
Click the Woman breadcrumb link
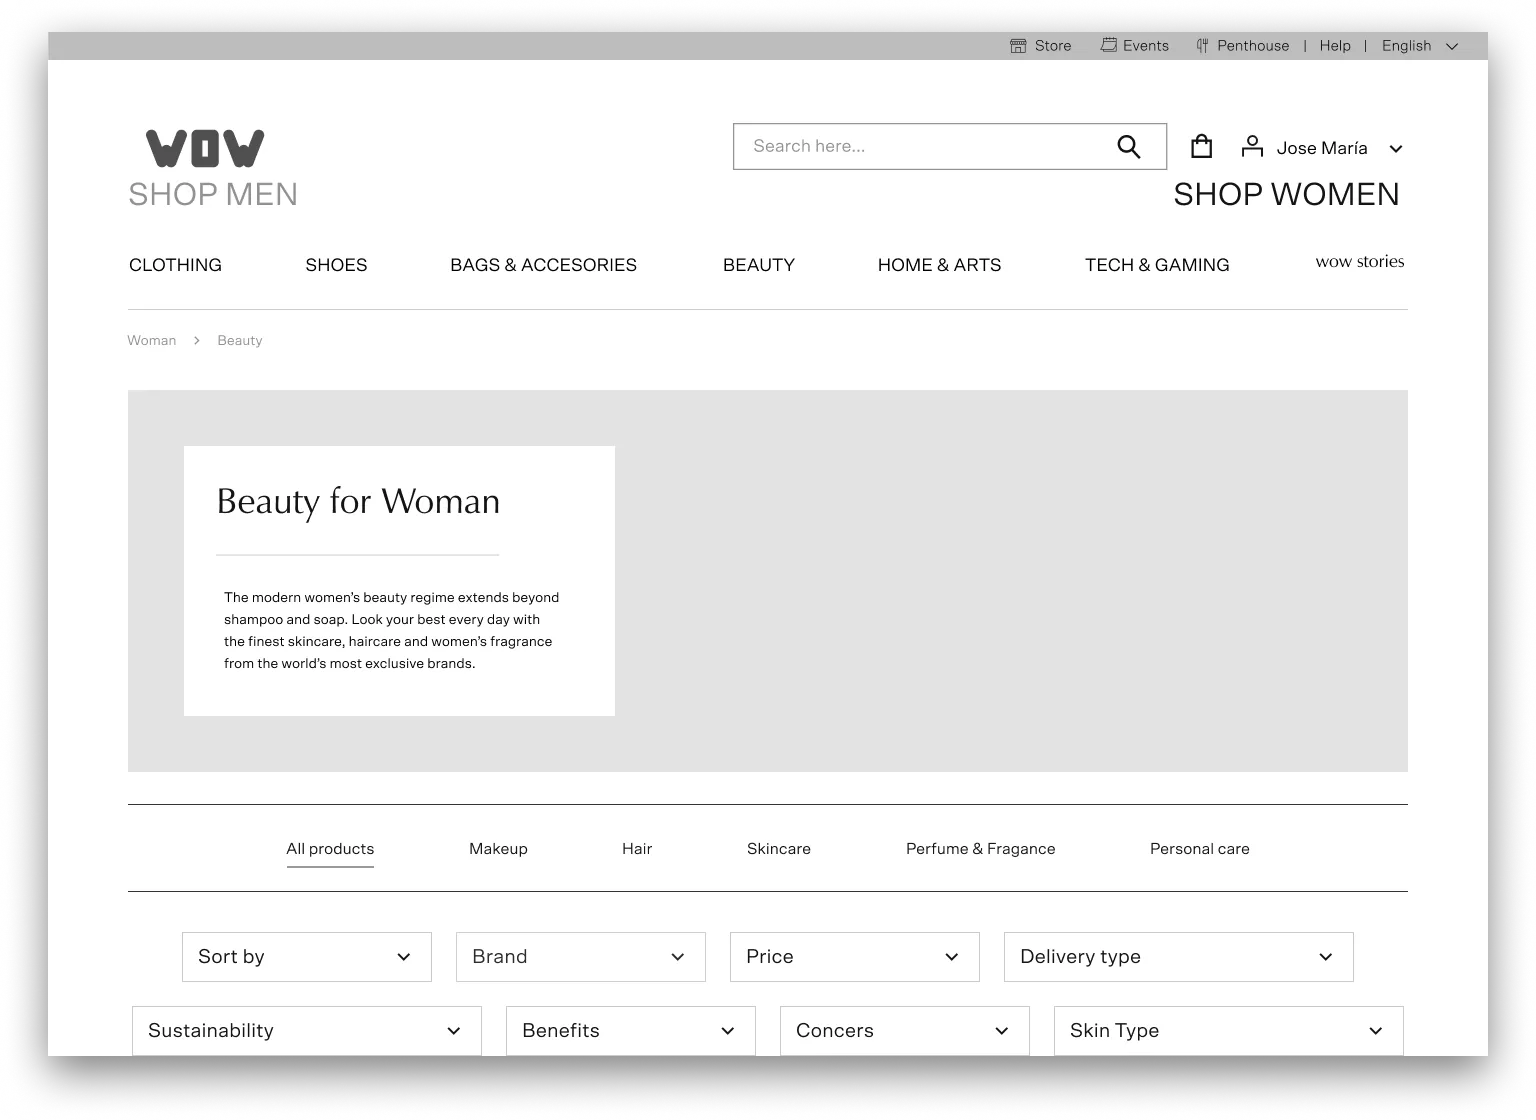point(151,340)
